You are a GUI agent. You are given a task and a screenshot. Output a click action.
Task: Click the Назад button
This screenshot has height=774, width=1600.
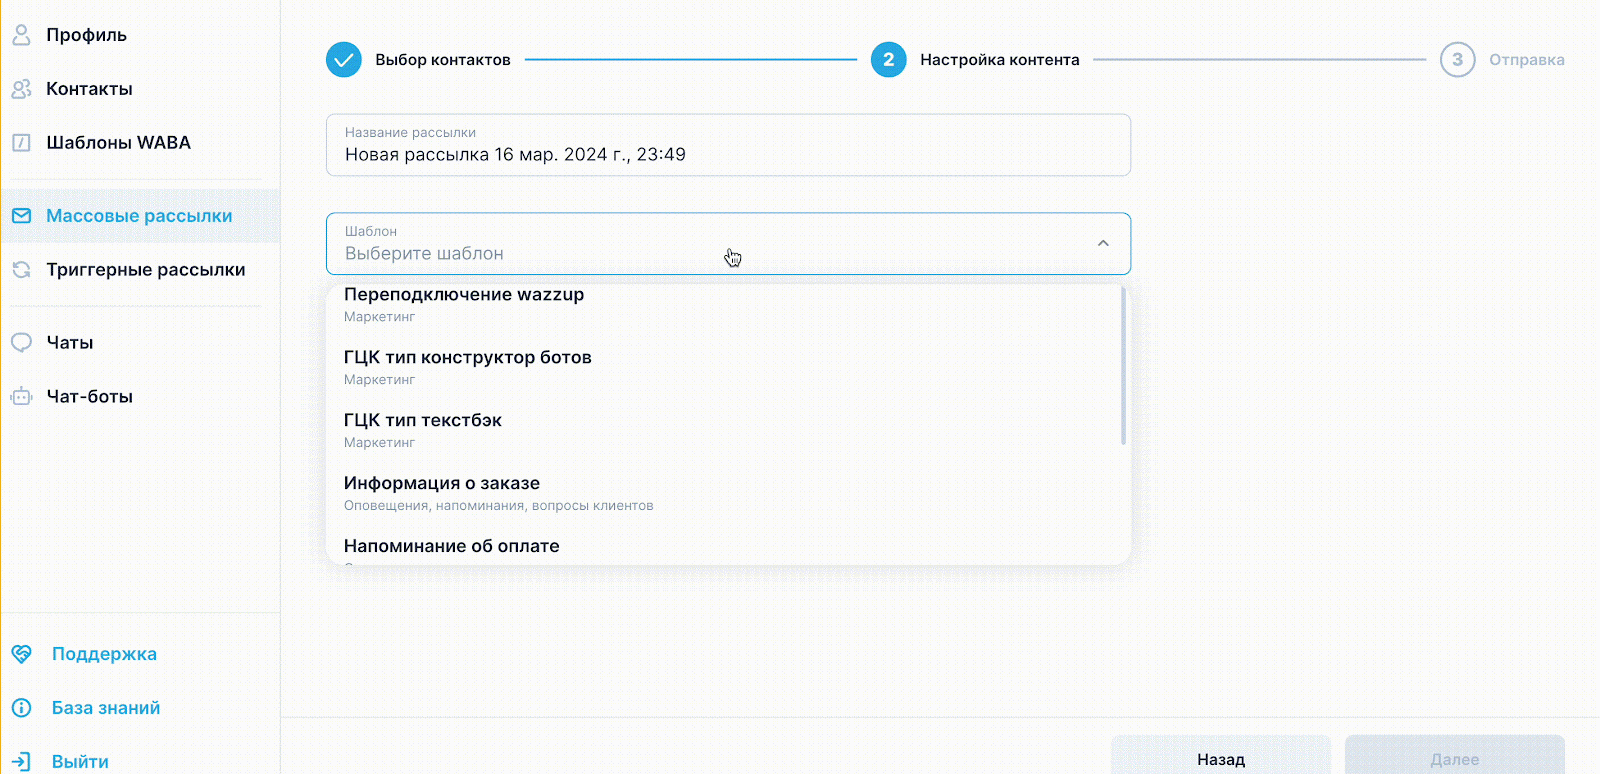click(x=1221, y=756)
